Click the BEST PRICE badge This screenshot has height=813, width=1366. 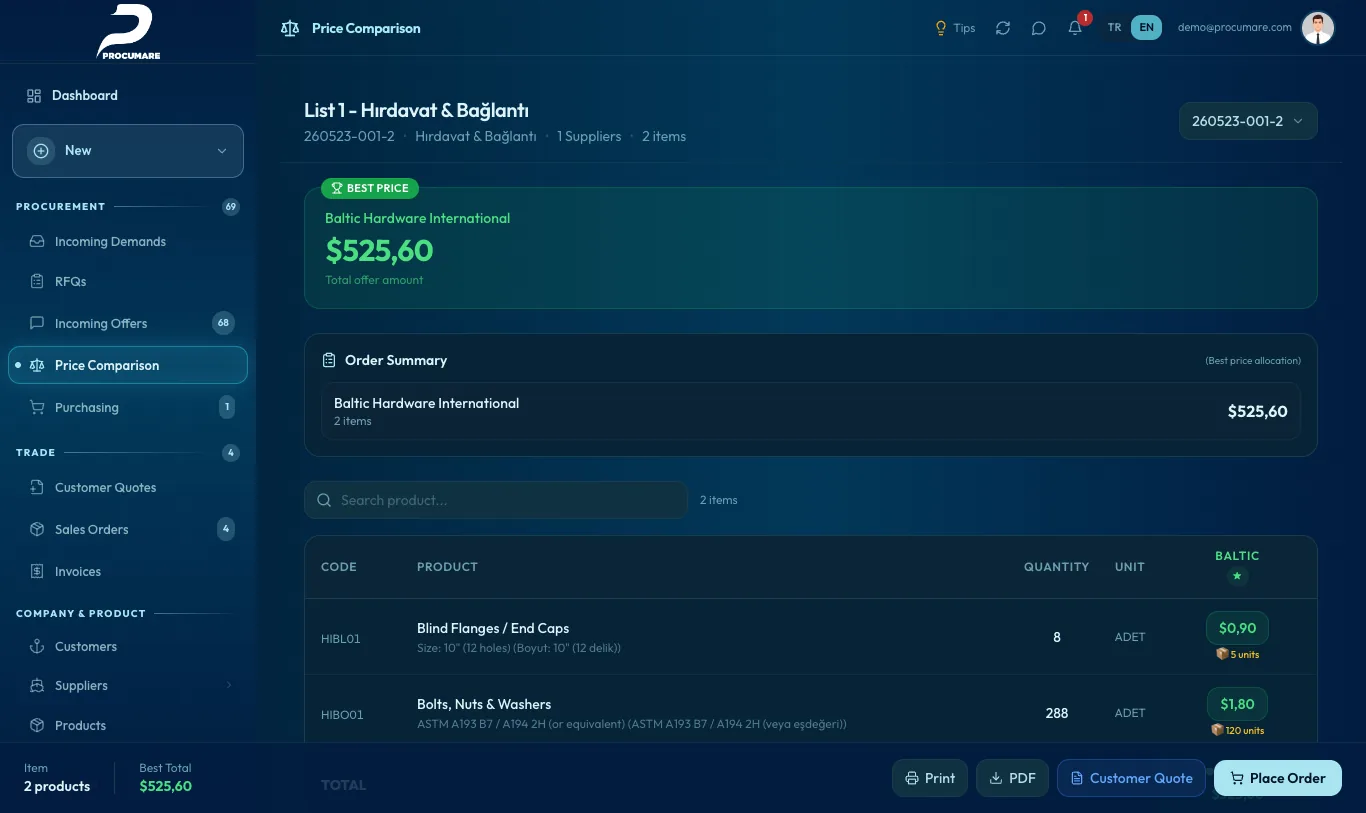point(370,188)
